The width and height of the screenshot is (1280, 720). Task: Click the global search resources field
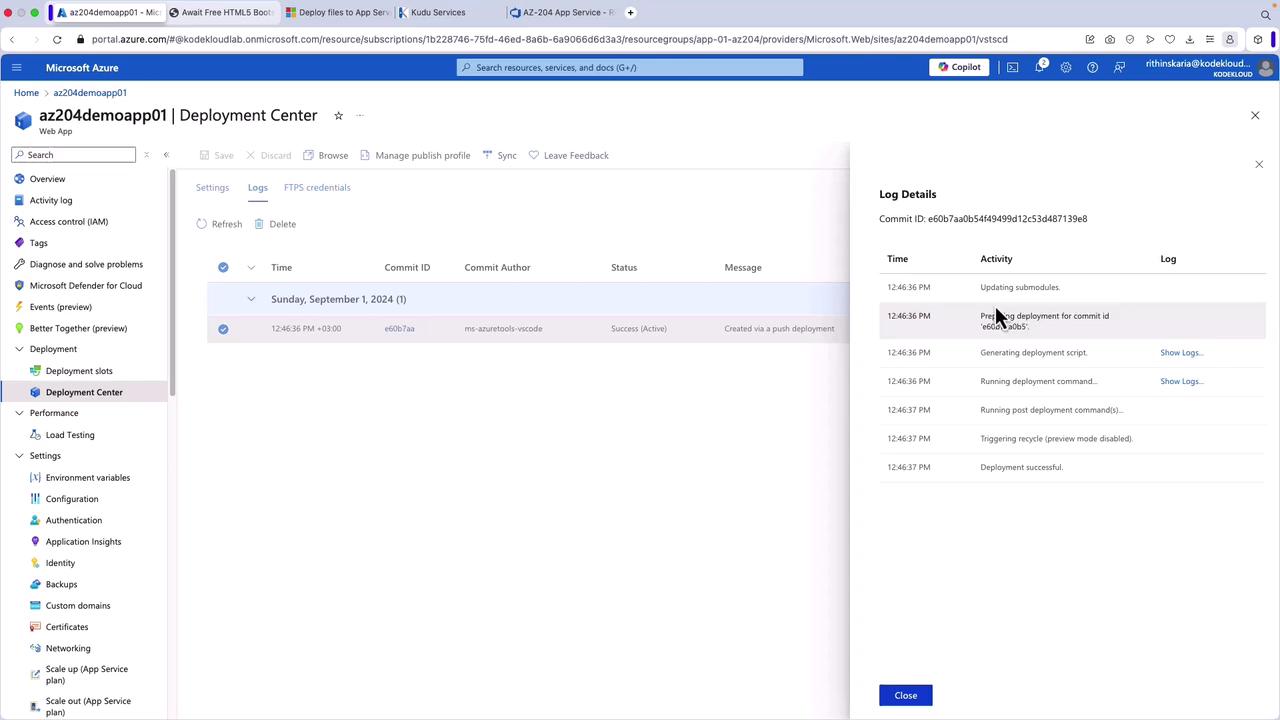[630, 67]
